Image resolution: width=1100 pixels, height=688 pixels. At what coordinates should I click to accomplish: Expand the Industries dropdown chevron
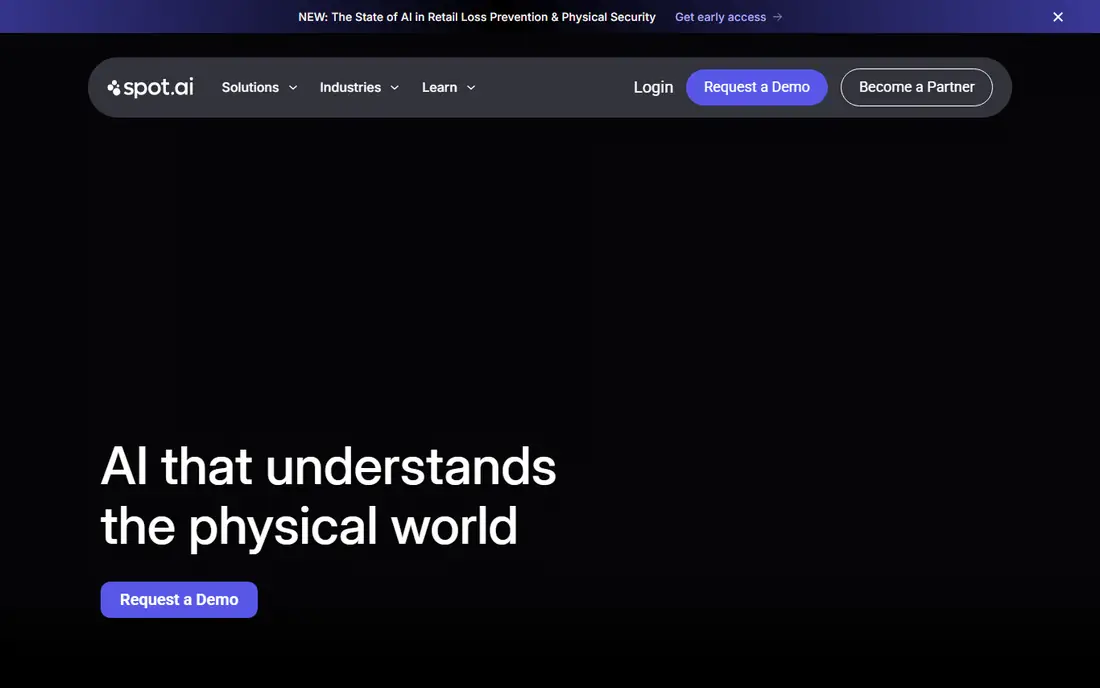394,88
